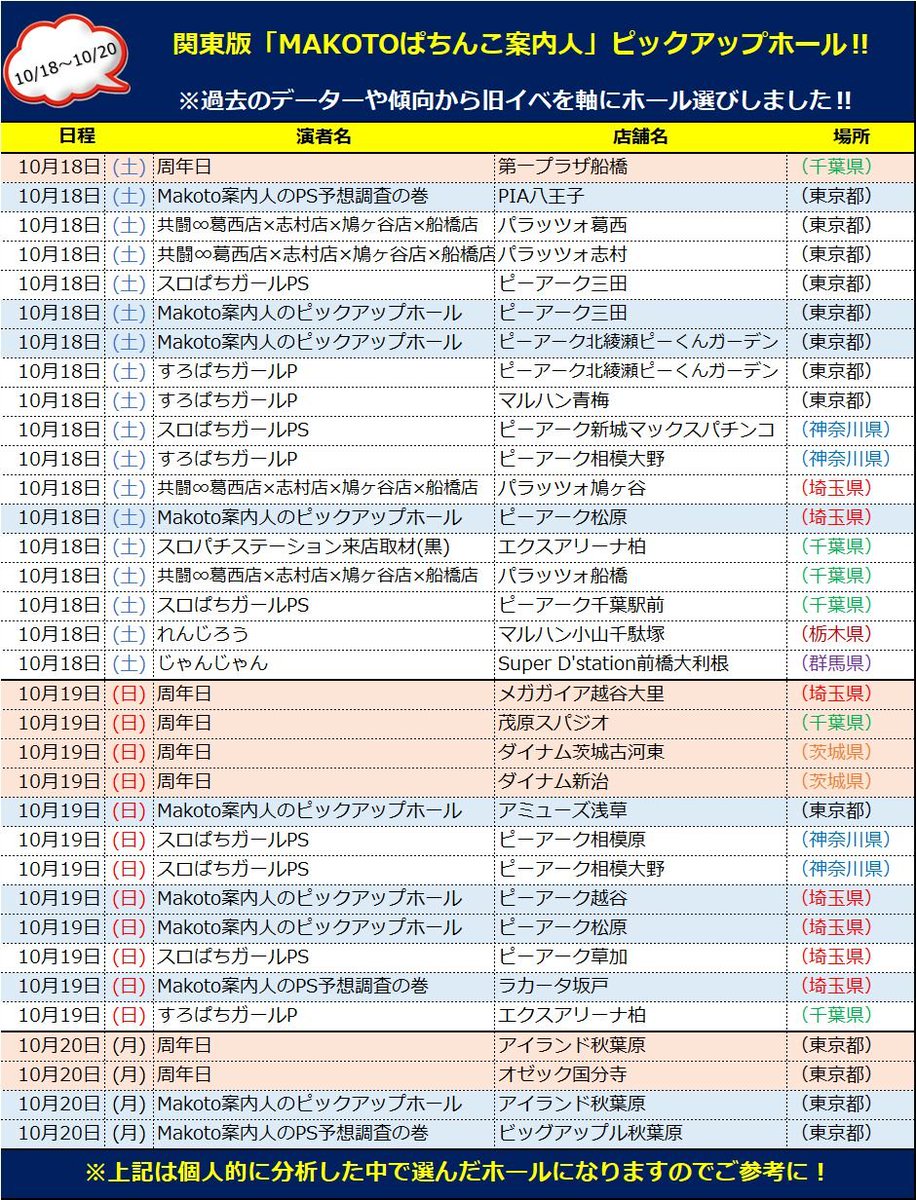Screen dimensions: 916x1200
Task: Select the パラッツォ志村 store cell
Action: [x=640, y=254]
